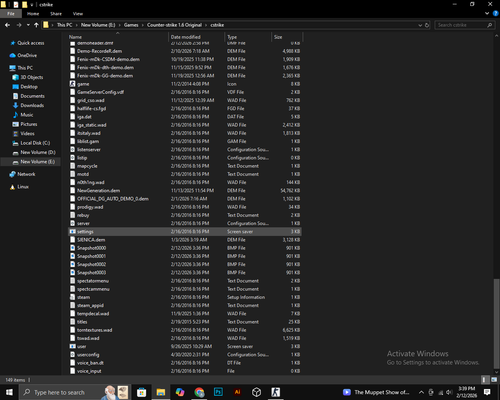500x400 pixels.
Task: Select the mapcycle text document
Action: point(87,166)
